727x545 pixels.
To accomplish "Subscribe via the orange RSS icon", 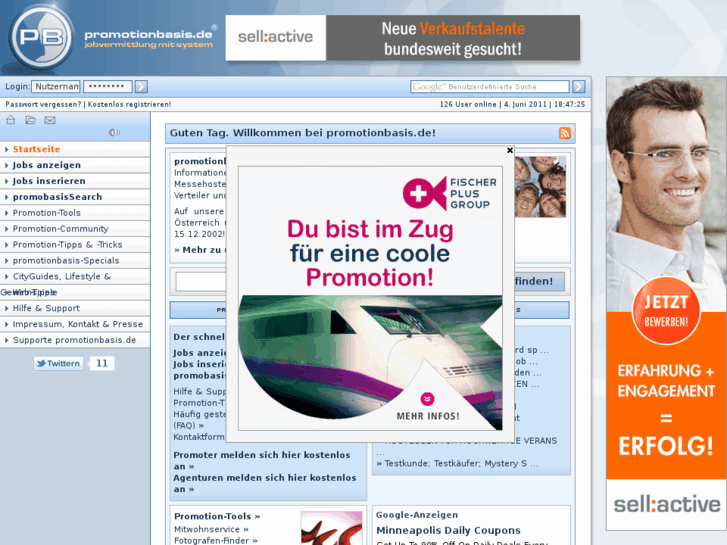I will [565, 133].
